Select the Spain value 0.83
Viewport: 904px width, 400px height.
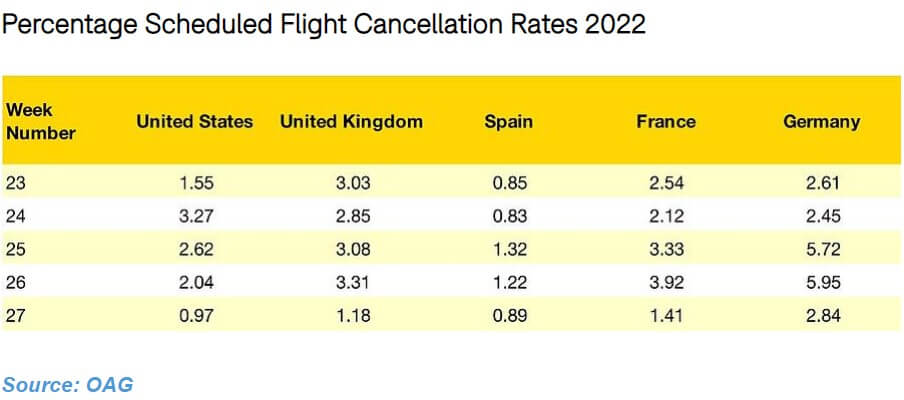508,216
